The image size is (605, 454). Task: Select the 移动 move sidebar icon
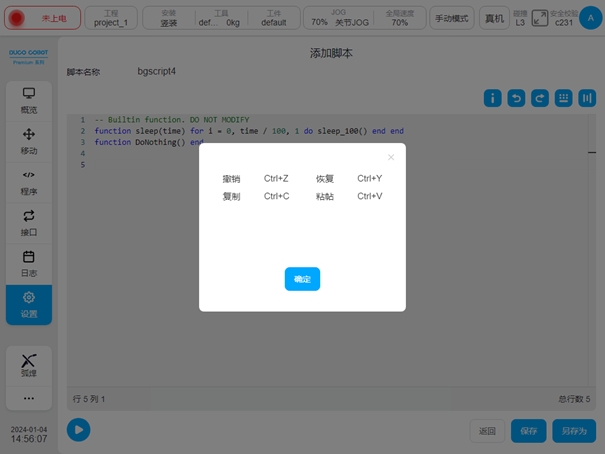[29, 141]
